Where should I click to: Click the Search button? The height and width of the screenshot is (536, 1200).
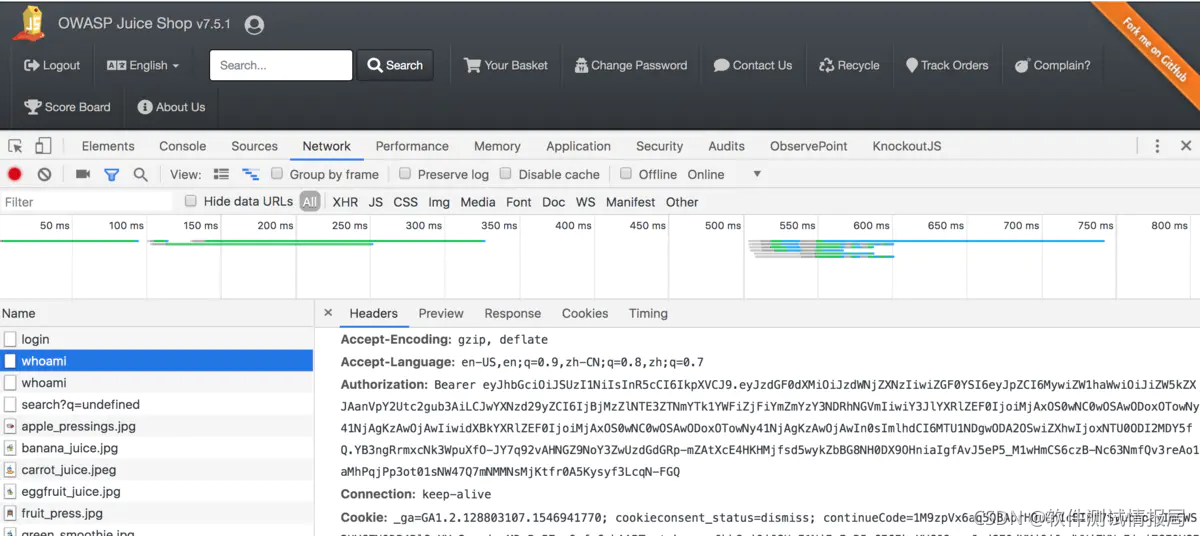pyautogui.click(x=395, y=65)
